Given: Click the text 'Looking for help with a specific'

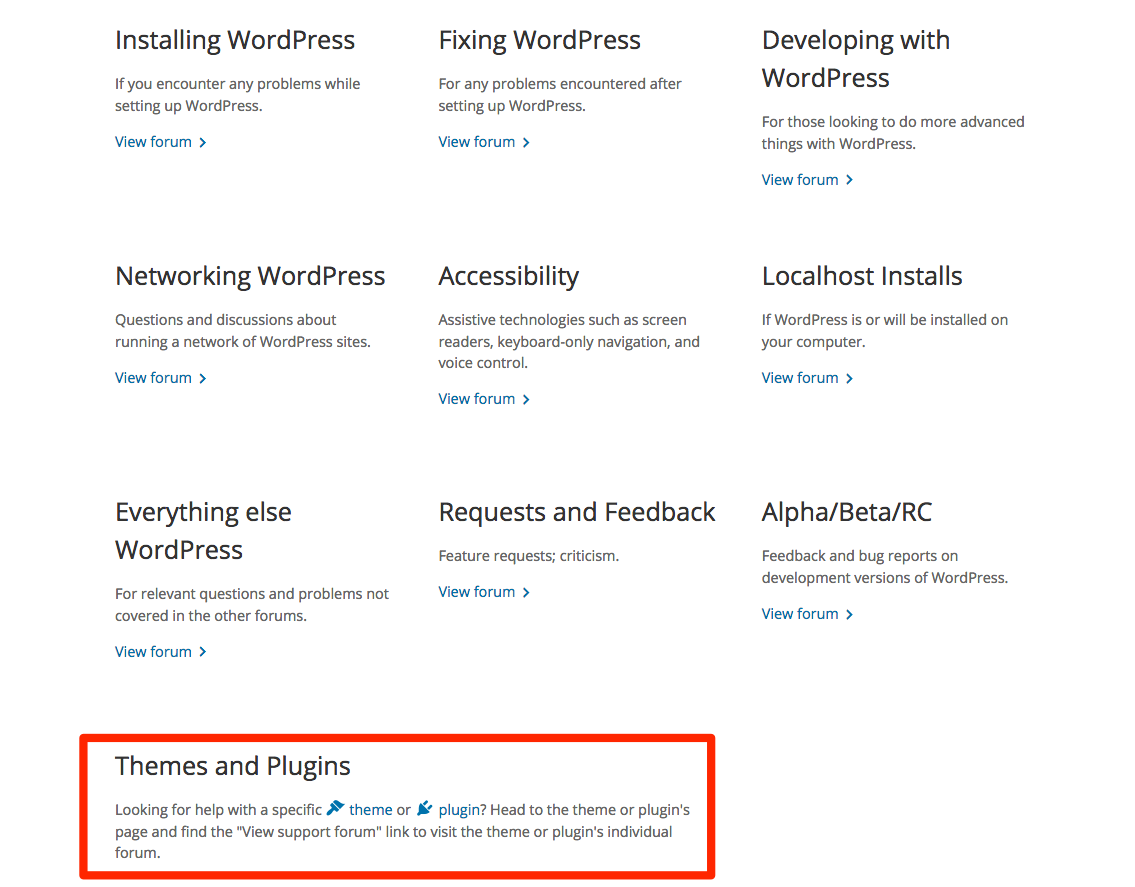Looking at the screenshot, I should (x=219, y=810).
